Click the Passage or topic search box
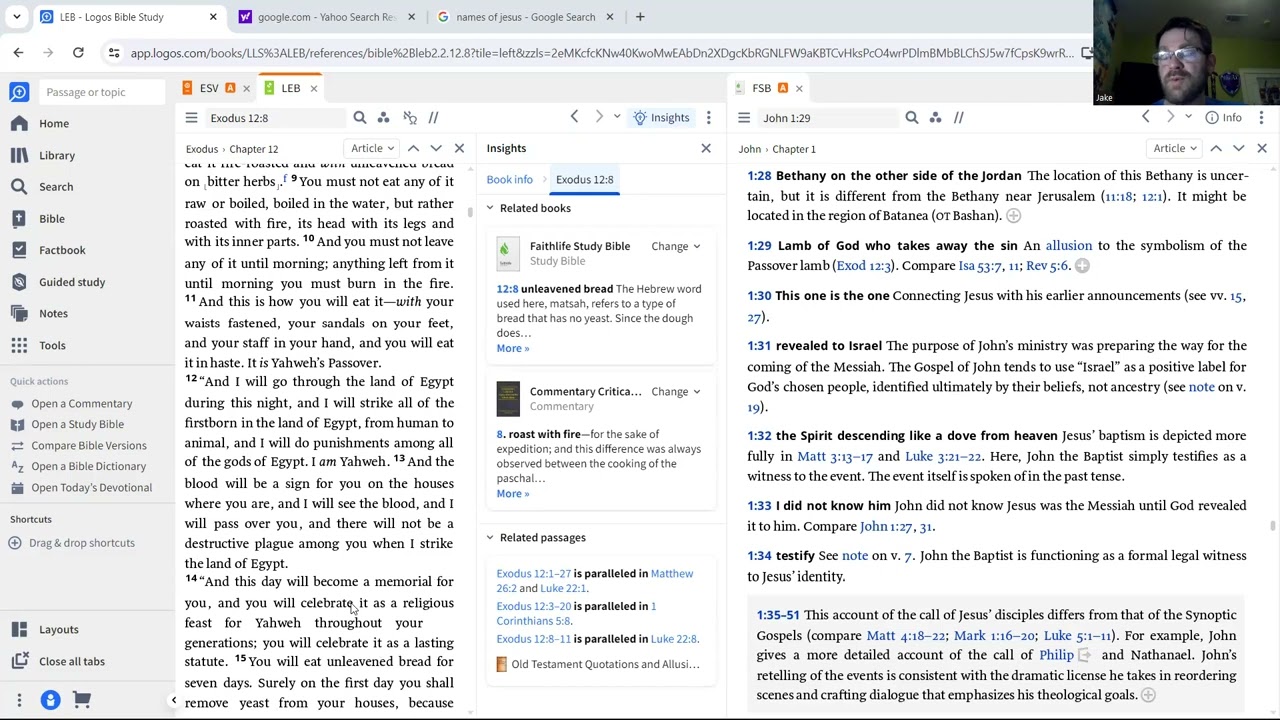This screenshot has width=1280, height=720. pos(100,92)
